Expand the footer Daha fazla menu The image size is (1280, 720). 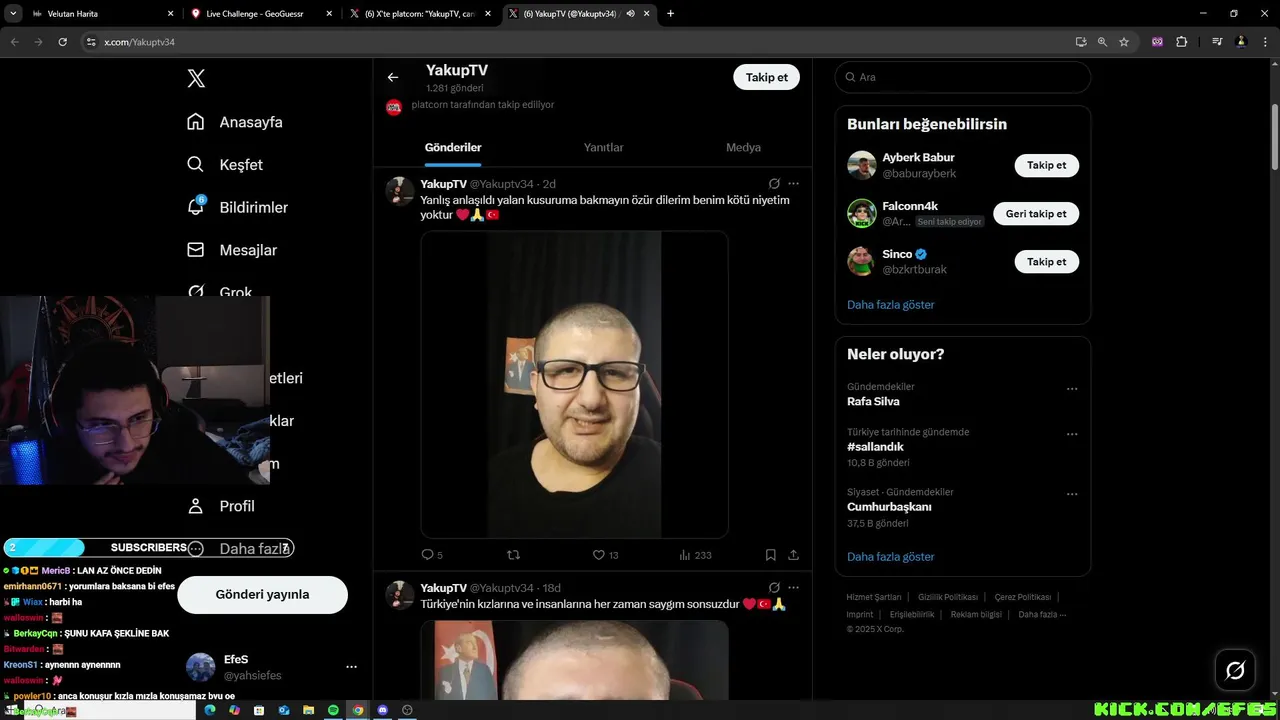(1042, 614)
